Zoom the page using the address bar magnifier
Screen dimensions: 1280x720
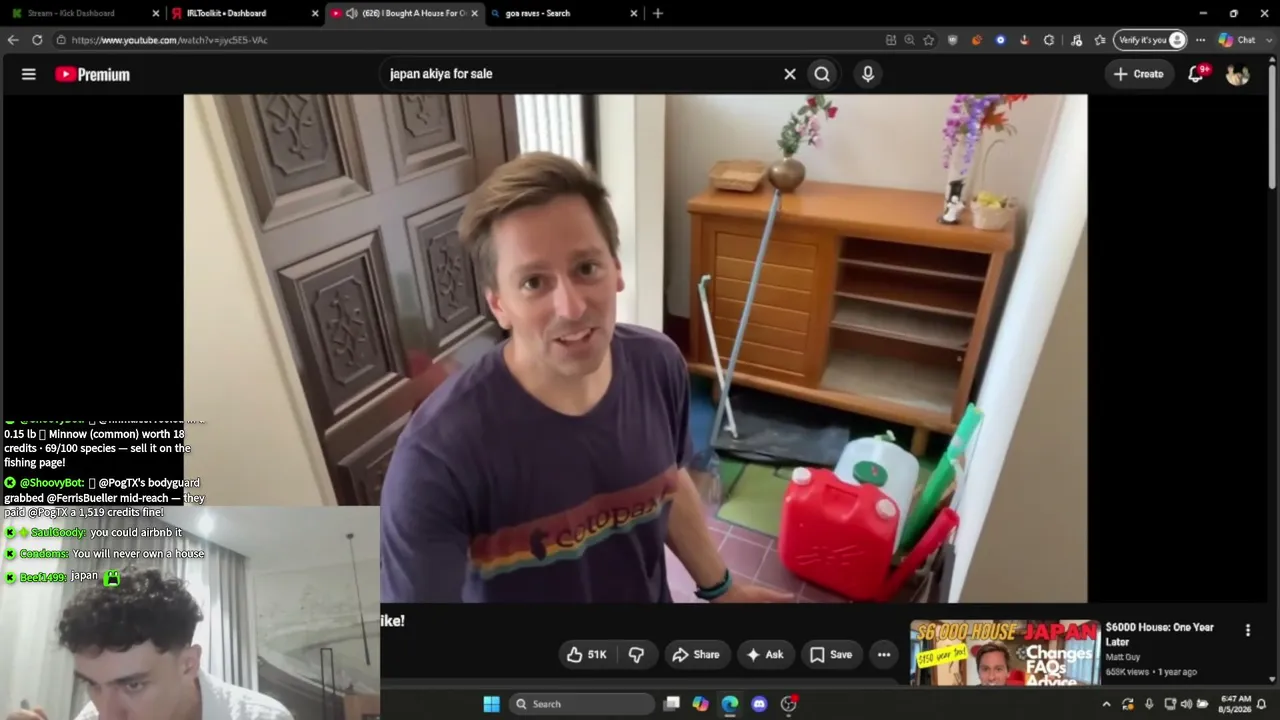pos(910,40)
